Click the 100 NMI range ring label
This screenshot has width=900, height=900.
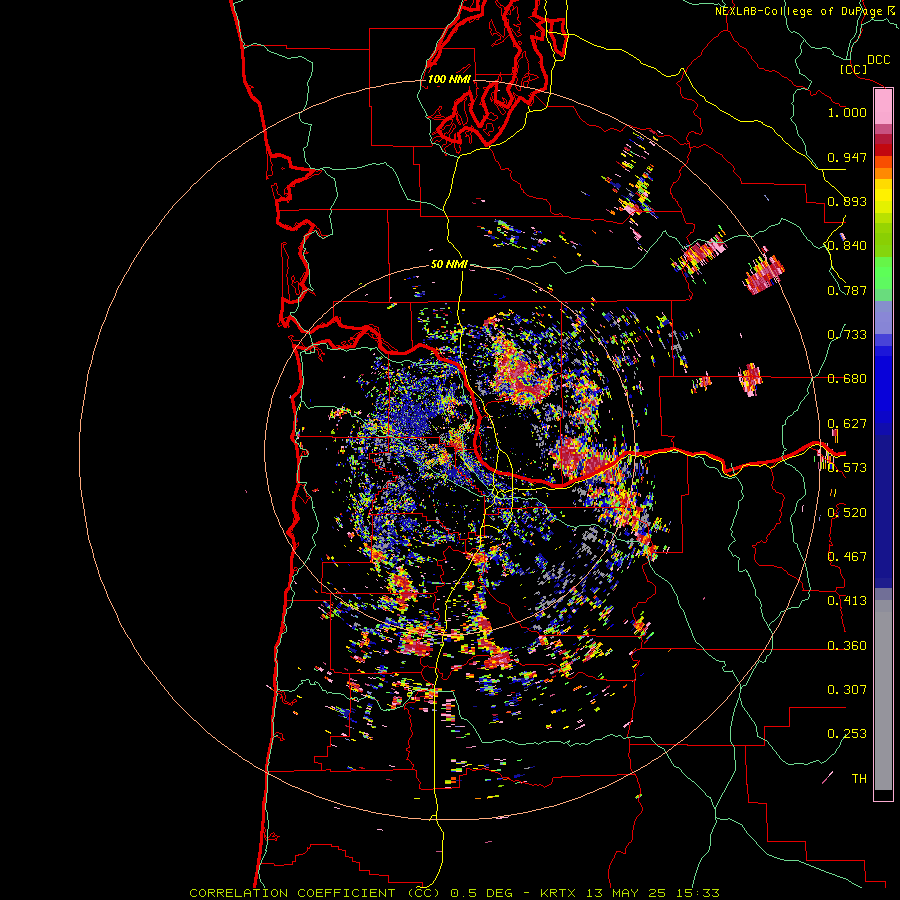click(x=449, y=79)
